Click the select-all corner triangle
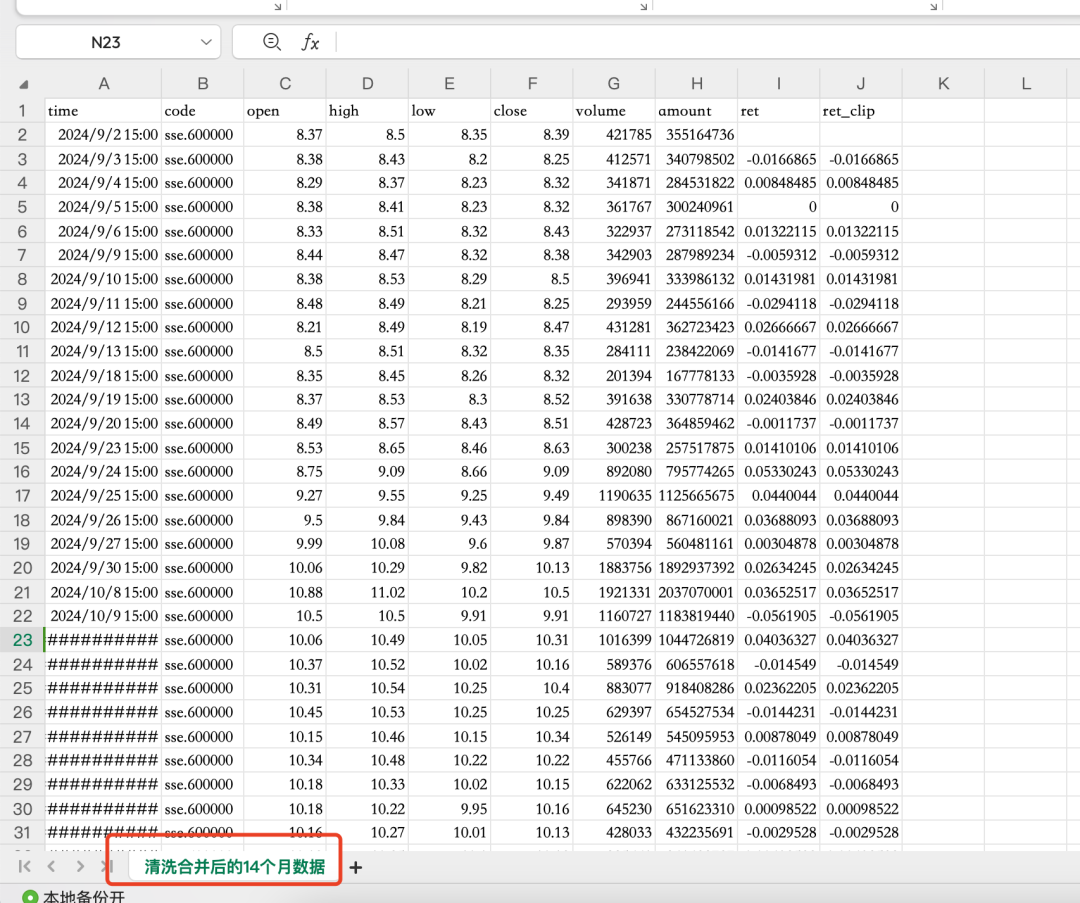 [23, 84]
